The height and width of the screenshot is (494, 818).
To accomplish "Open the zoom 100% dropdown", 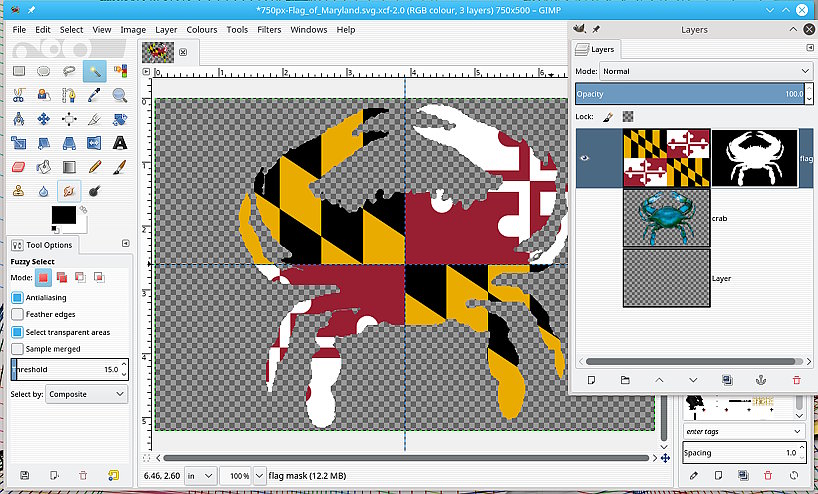I will 259,476.
